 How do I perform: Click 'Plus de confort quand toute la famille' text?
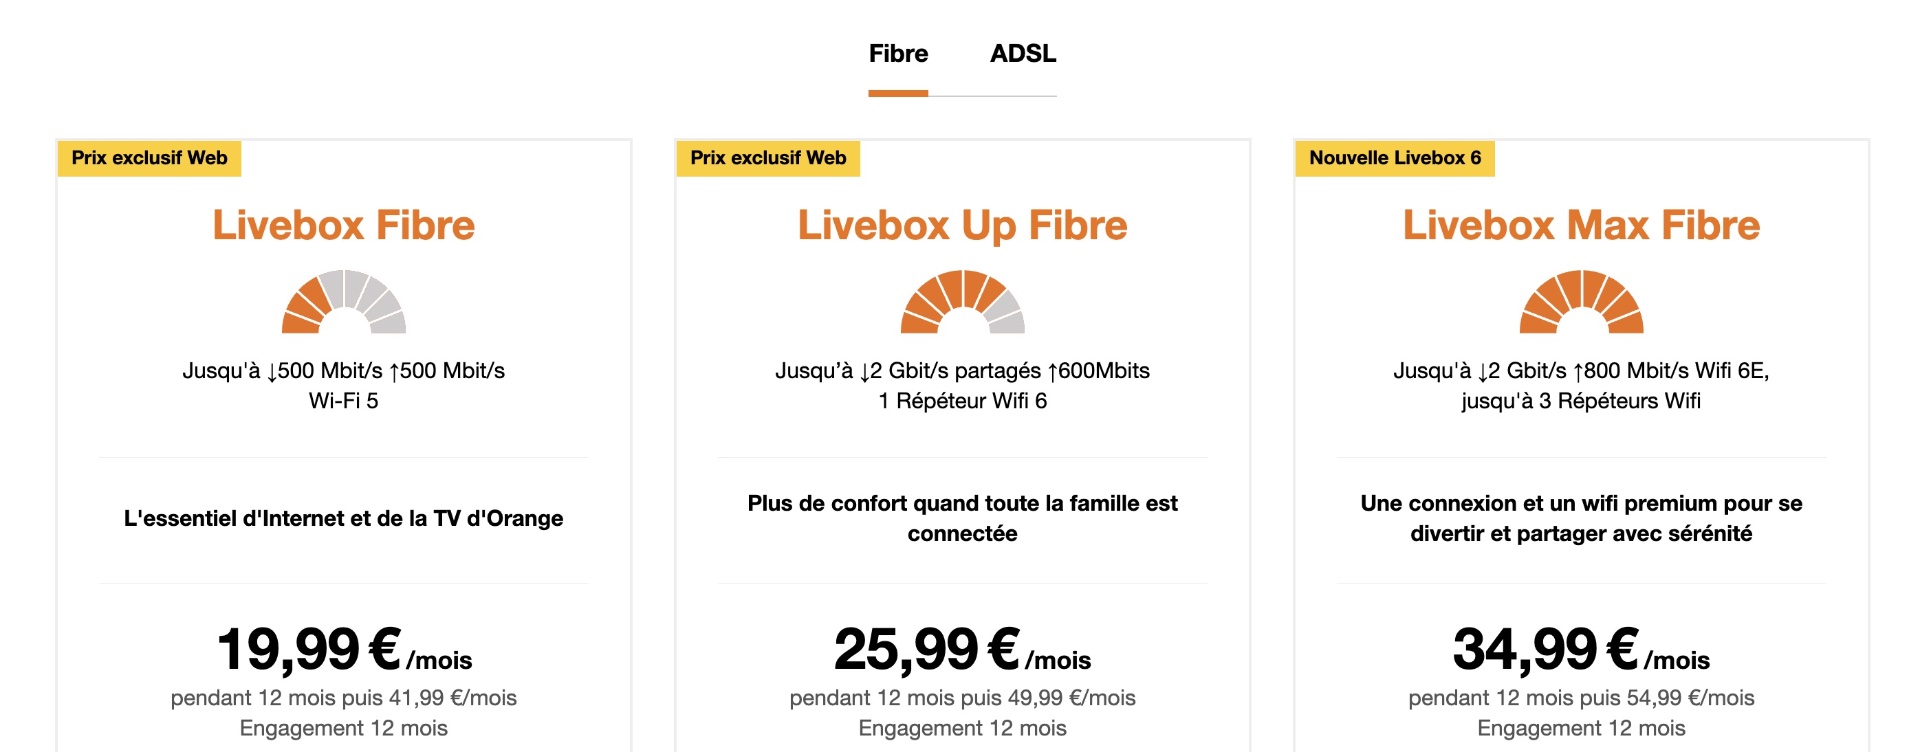pyautogui.click(x=963, y=518)
